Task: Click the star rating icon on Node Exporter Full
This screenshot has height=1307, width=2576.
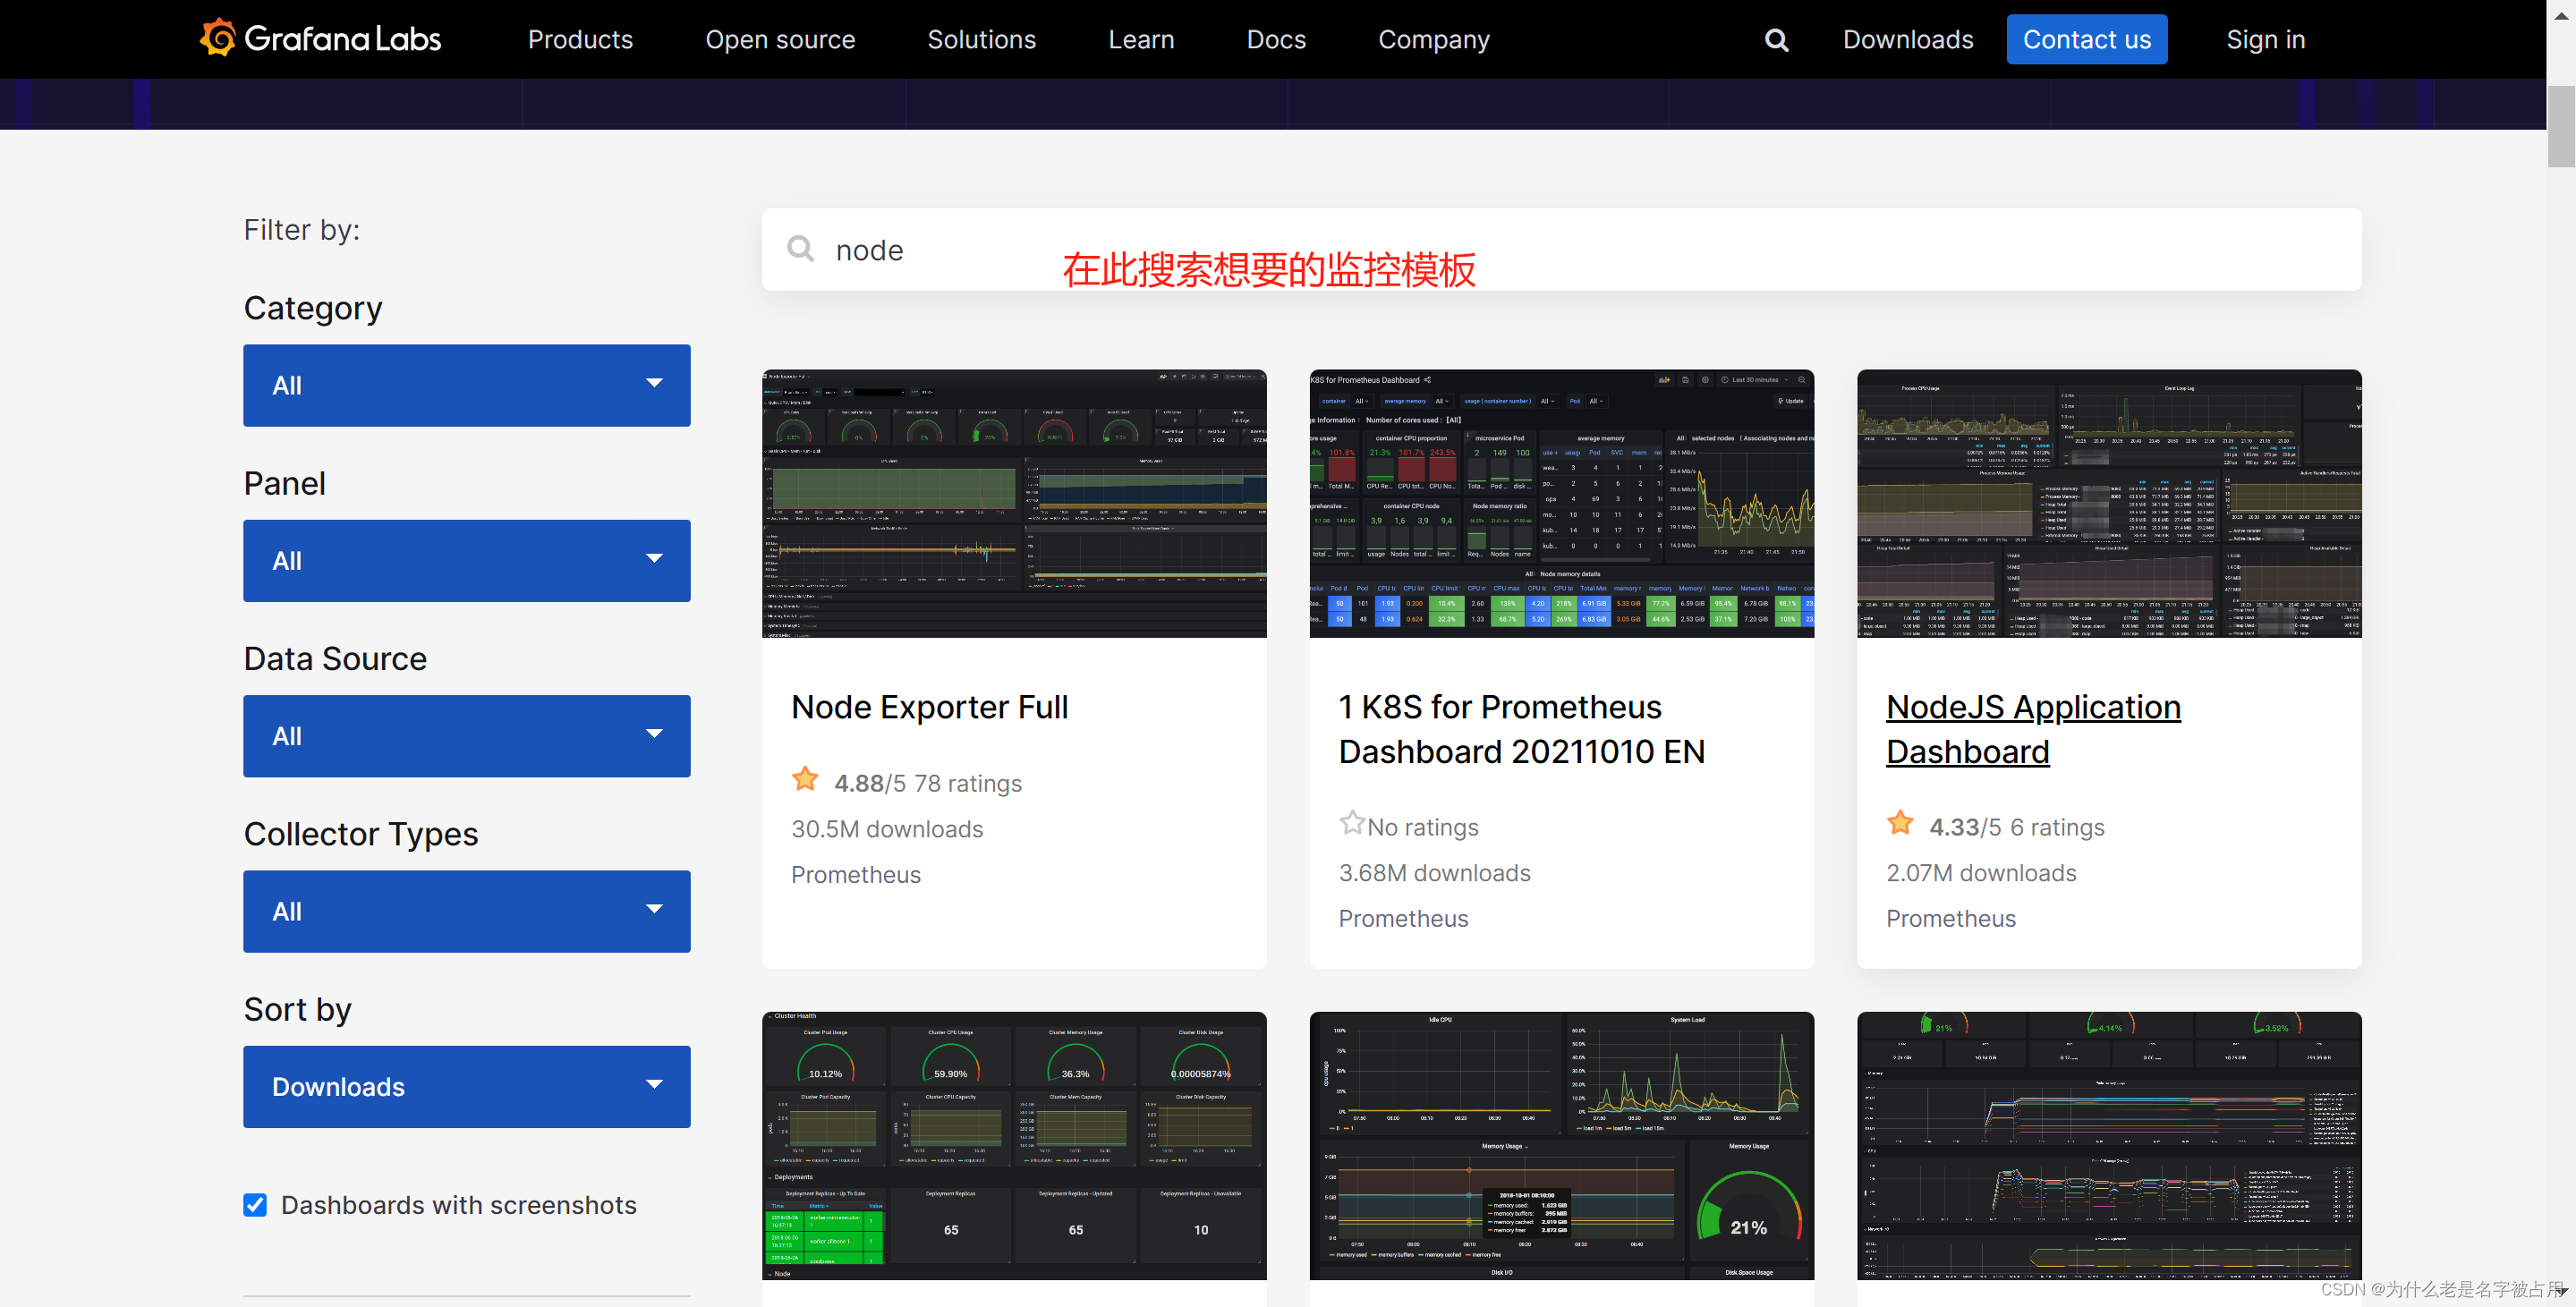Action: point(805,779)
